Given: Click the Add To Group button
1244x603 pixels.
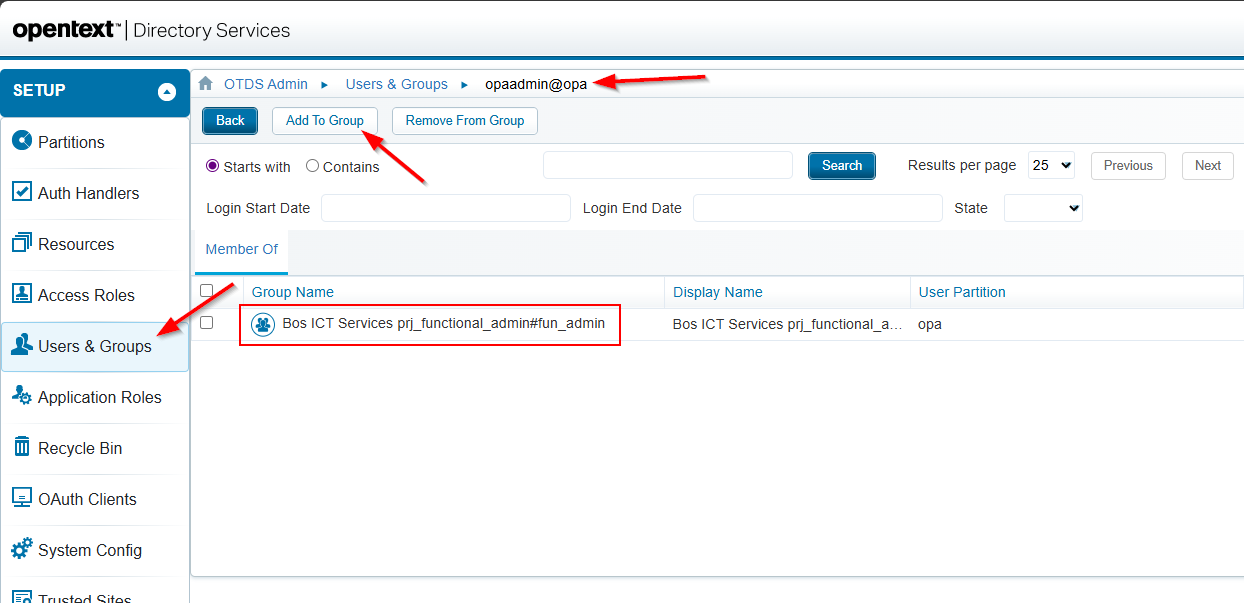Looking at the screenshot, I should click(324, 120).
